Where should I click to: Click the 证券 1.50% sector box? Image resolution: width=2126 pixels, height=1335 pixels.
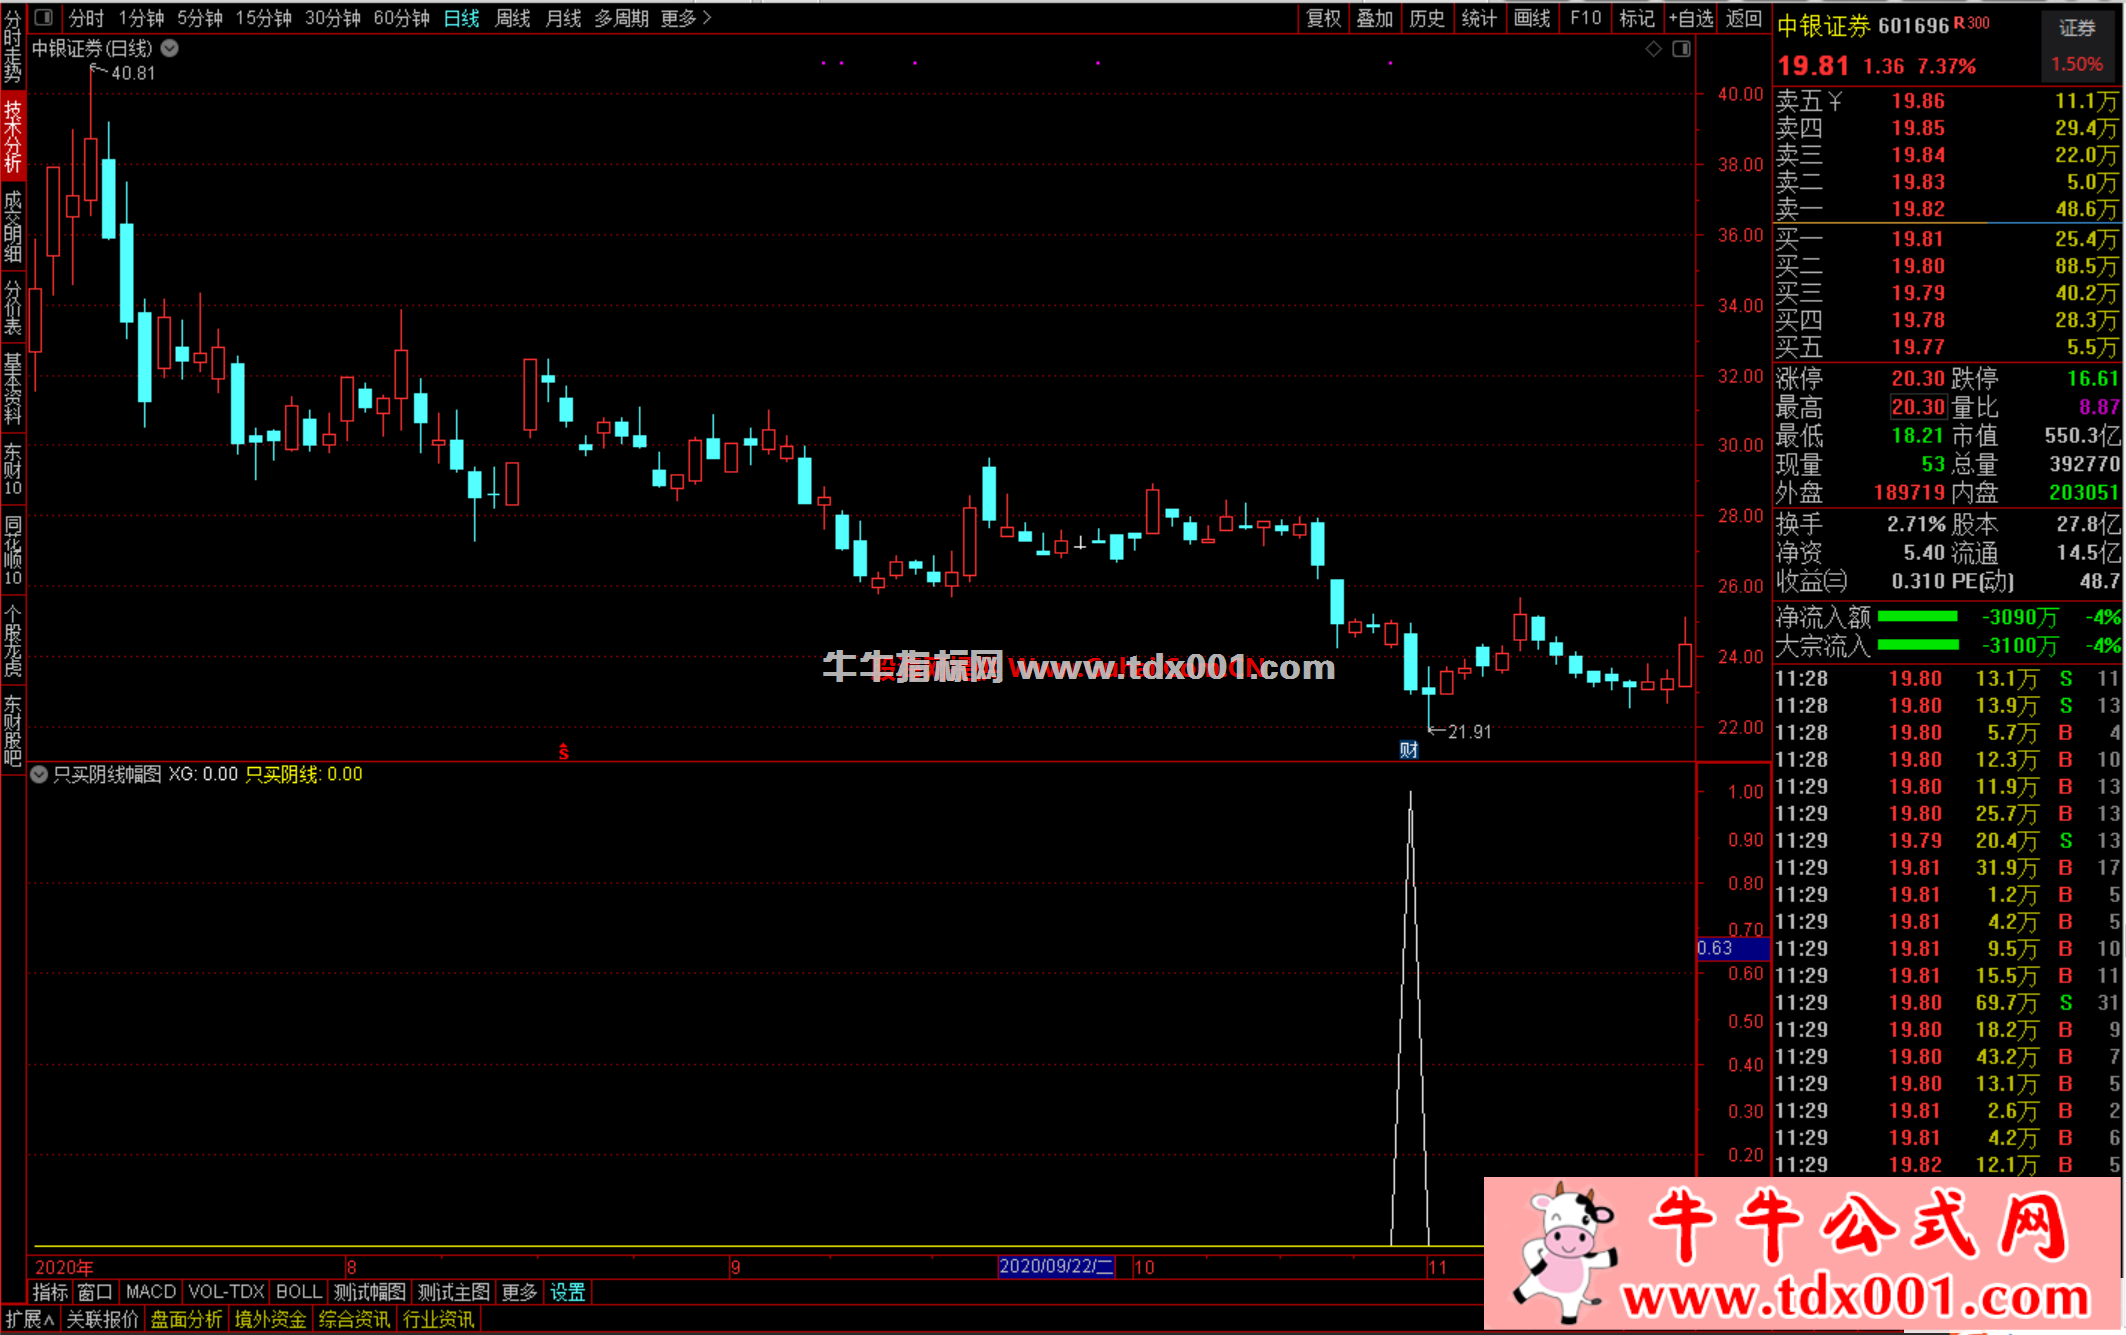tap(2077, 46)
